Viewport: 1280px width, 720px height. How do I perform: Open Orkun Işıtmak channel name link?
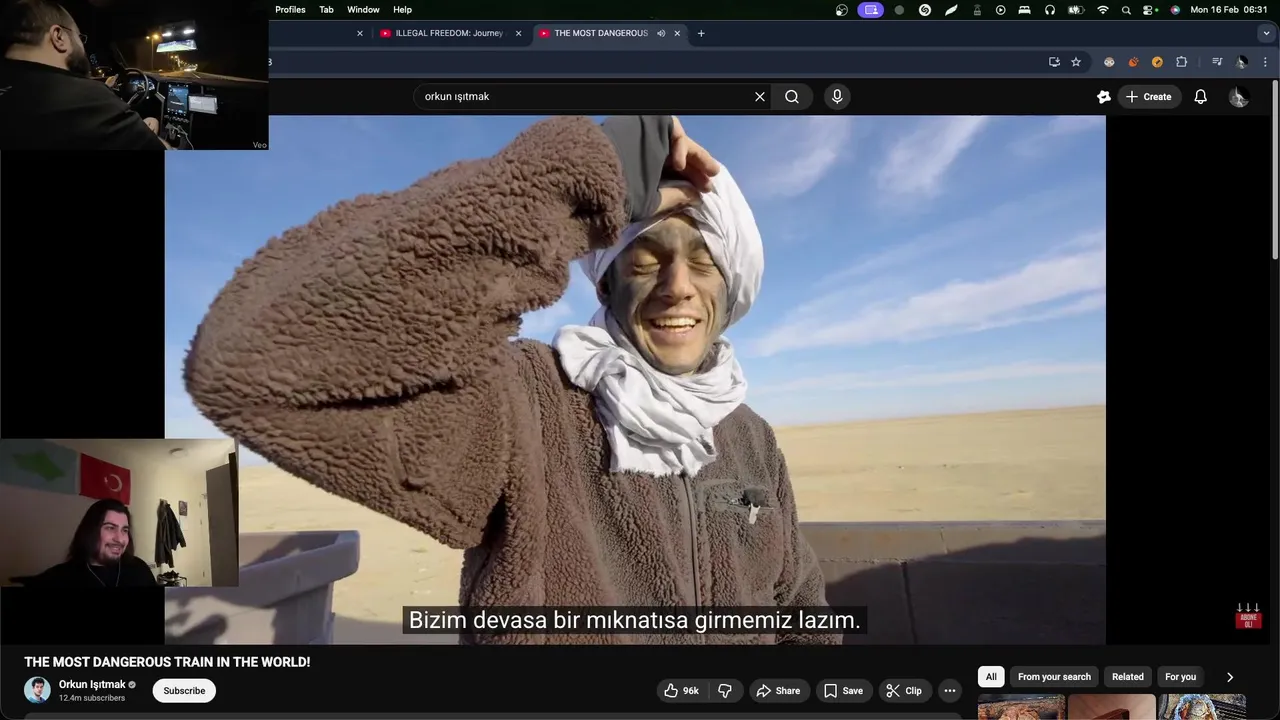click(x=92, y=685)
